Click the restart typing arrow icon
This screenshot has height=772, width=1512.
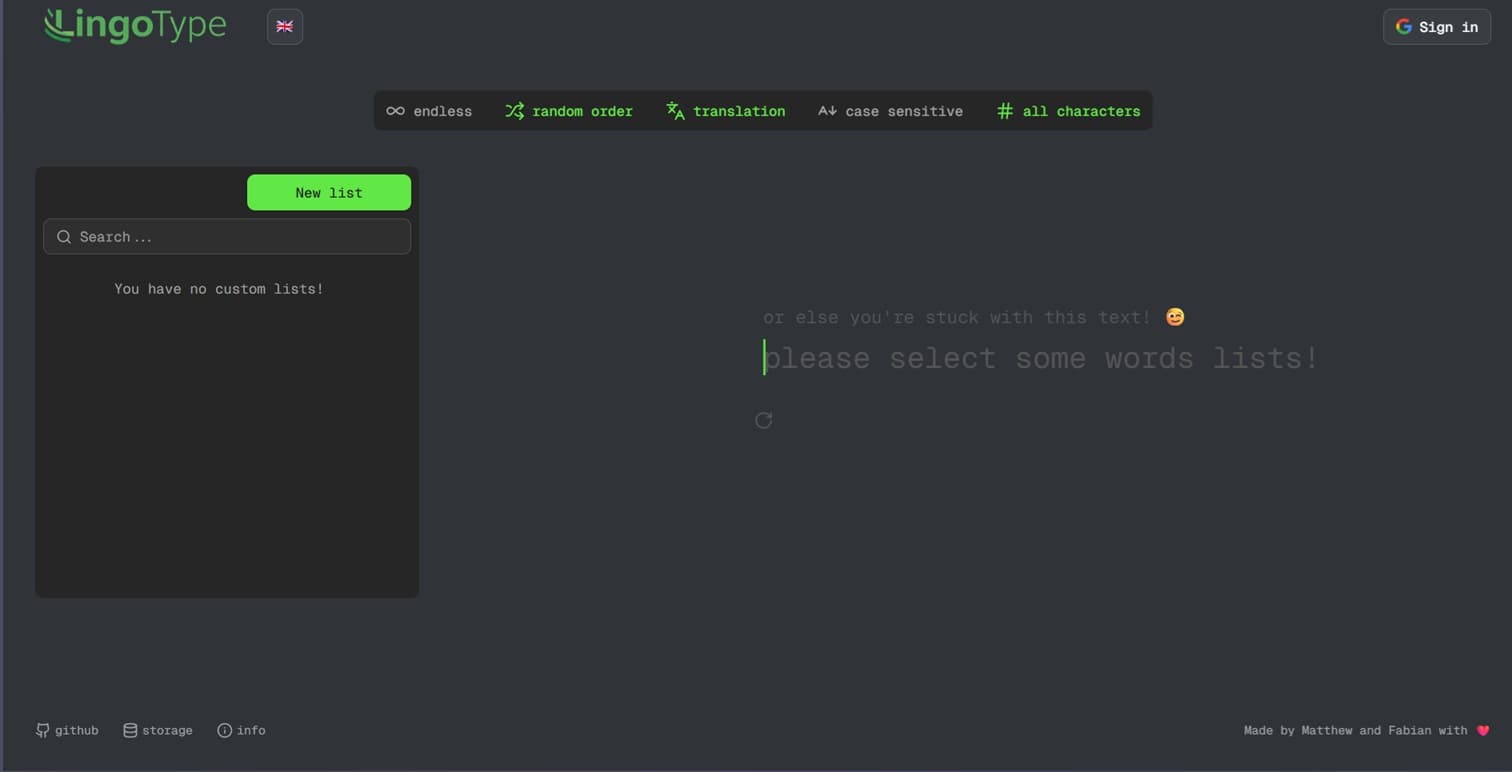(763, 420)
